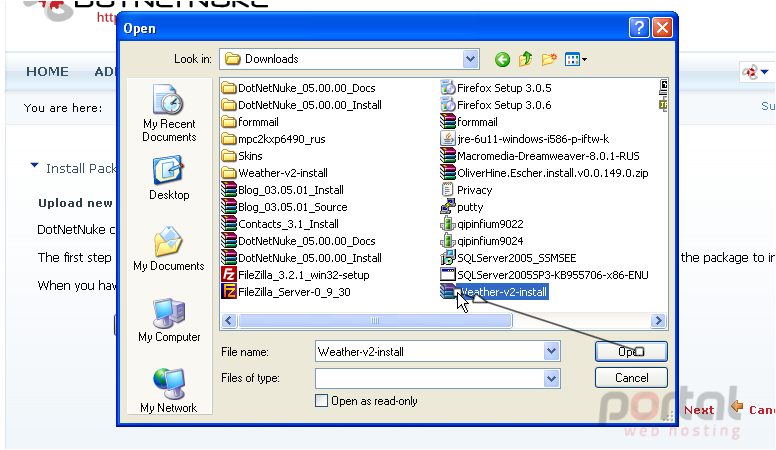The height and width of the screenshot is (450, 776).
Task: Select the FileZilla_3.2.1_win32-setup file
Action: click(x=295, y=275)
